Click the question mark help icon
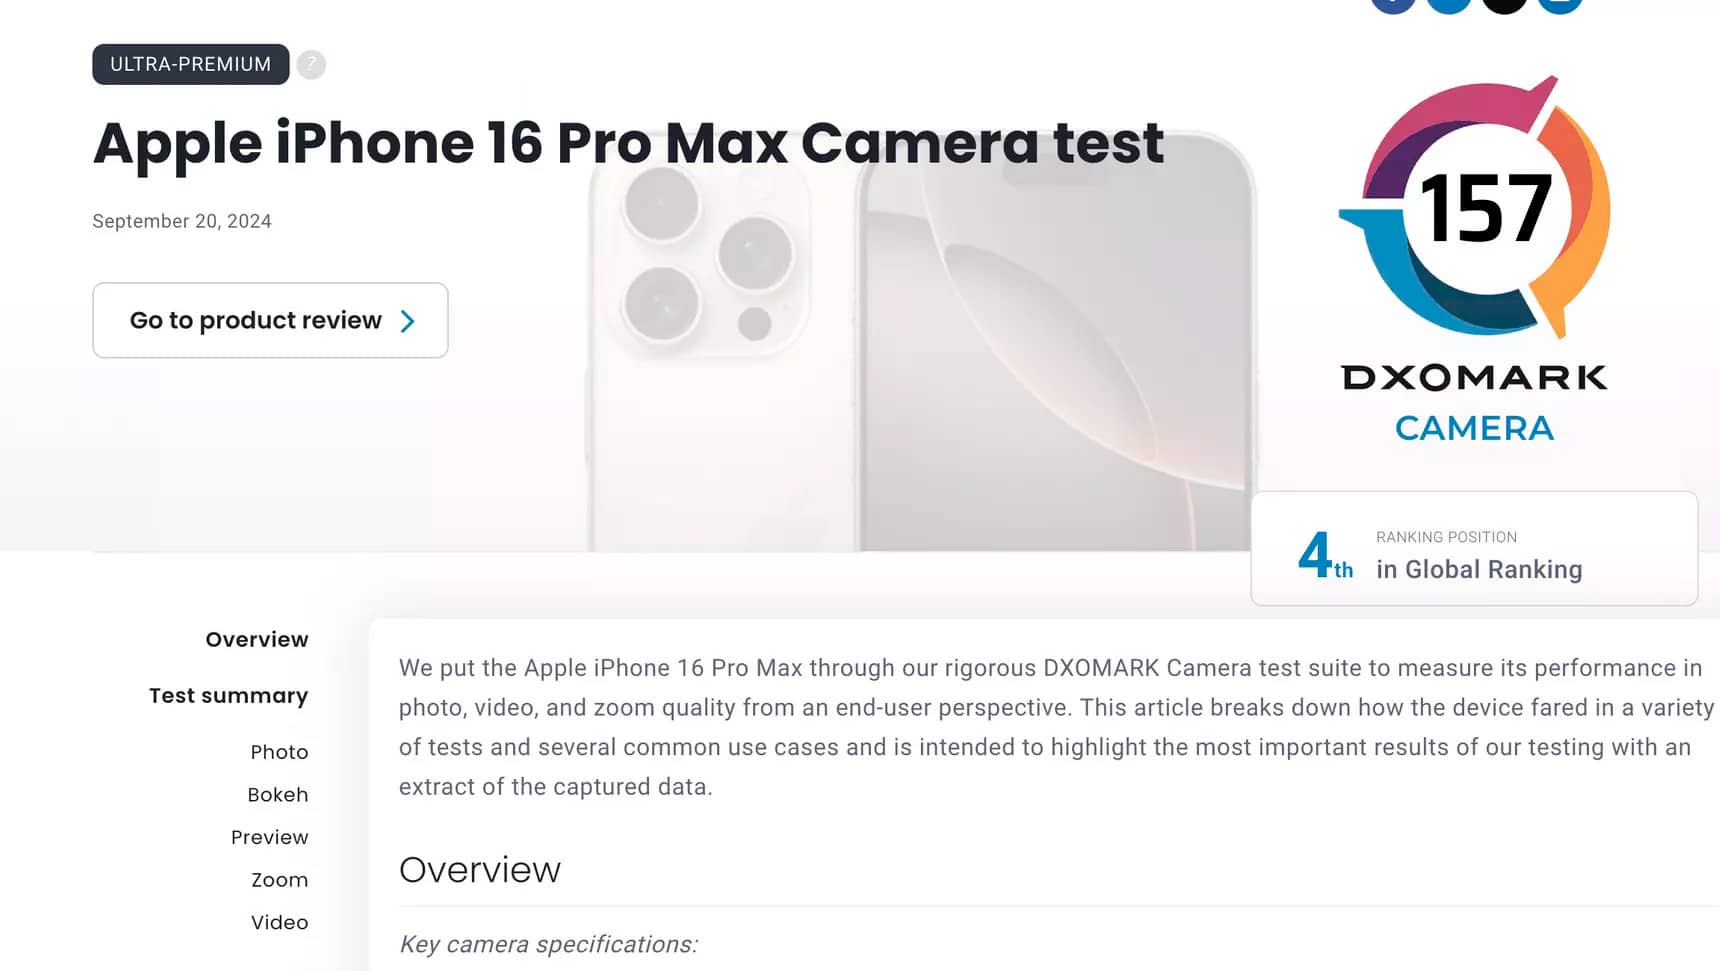Screen dimensions: 1720x971 311,64
